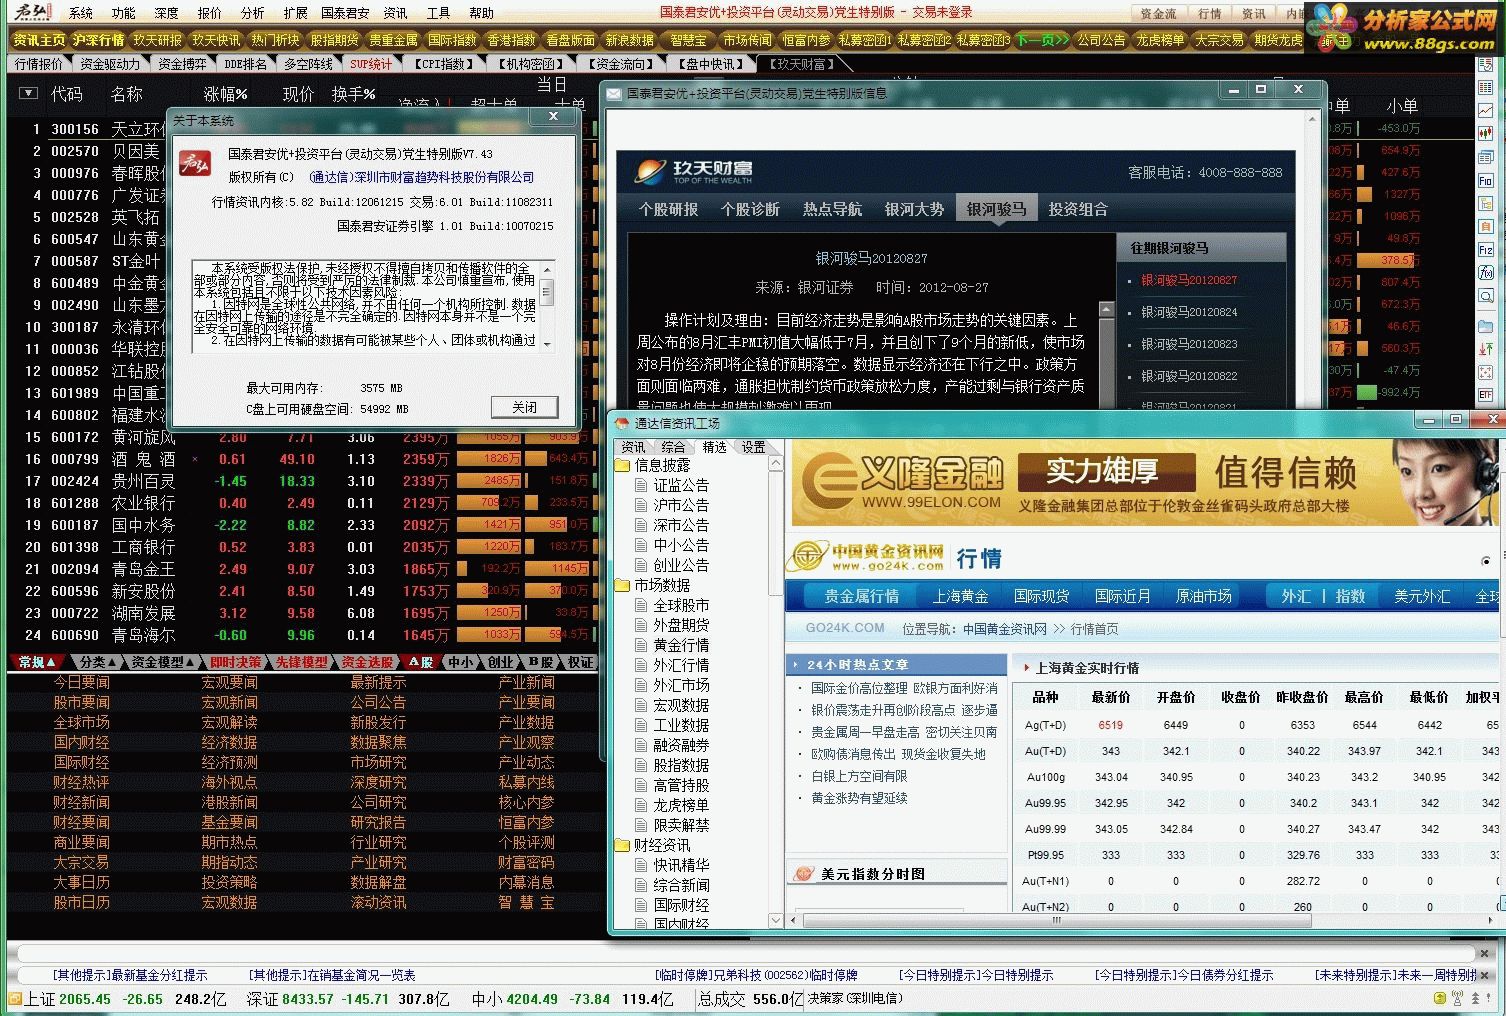Select the 贵金属 toolbar button

click(393, 40)
